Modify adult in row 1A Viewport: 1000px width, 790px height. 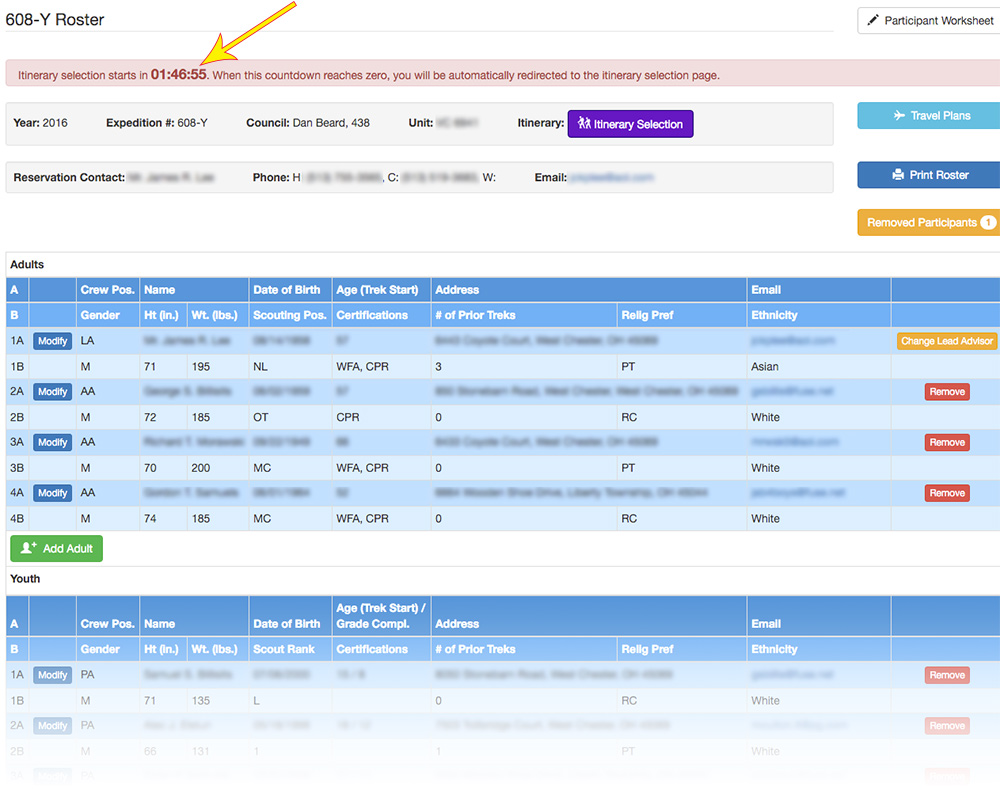point(52,341)
